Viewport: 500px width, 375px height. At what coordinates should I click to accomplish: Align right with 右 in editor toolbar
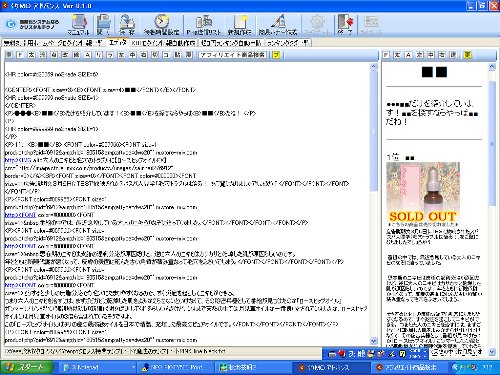144,55
